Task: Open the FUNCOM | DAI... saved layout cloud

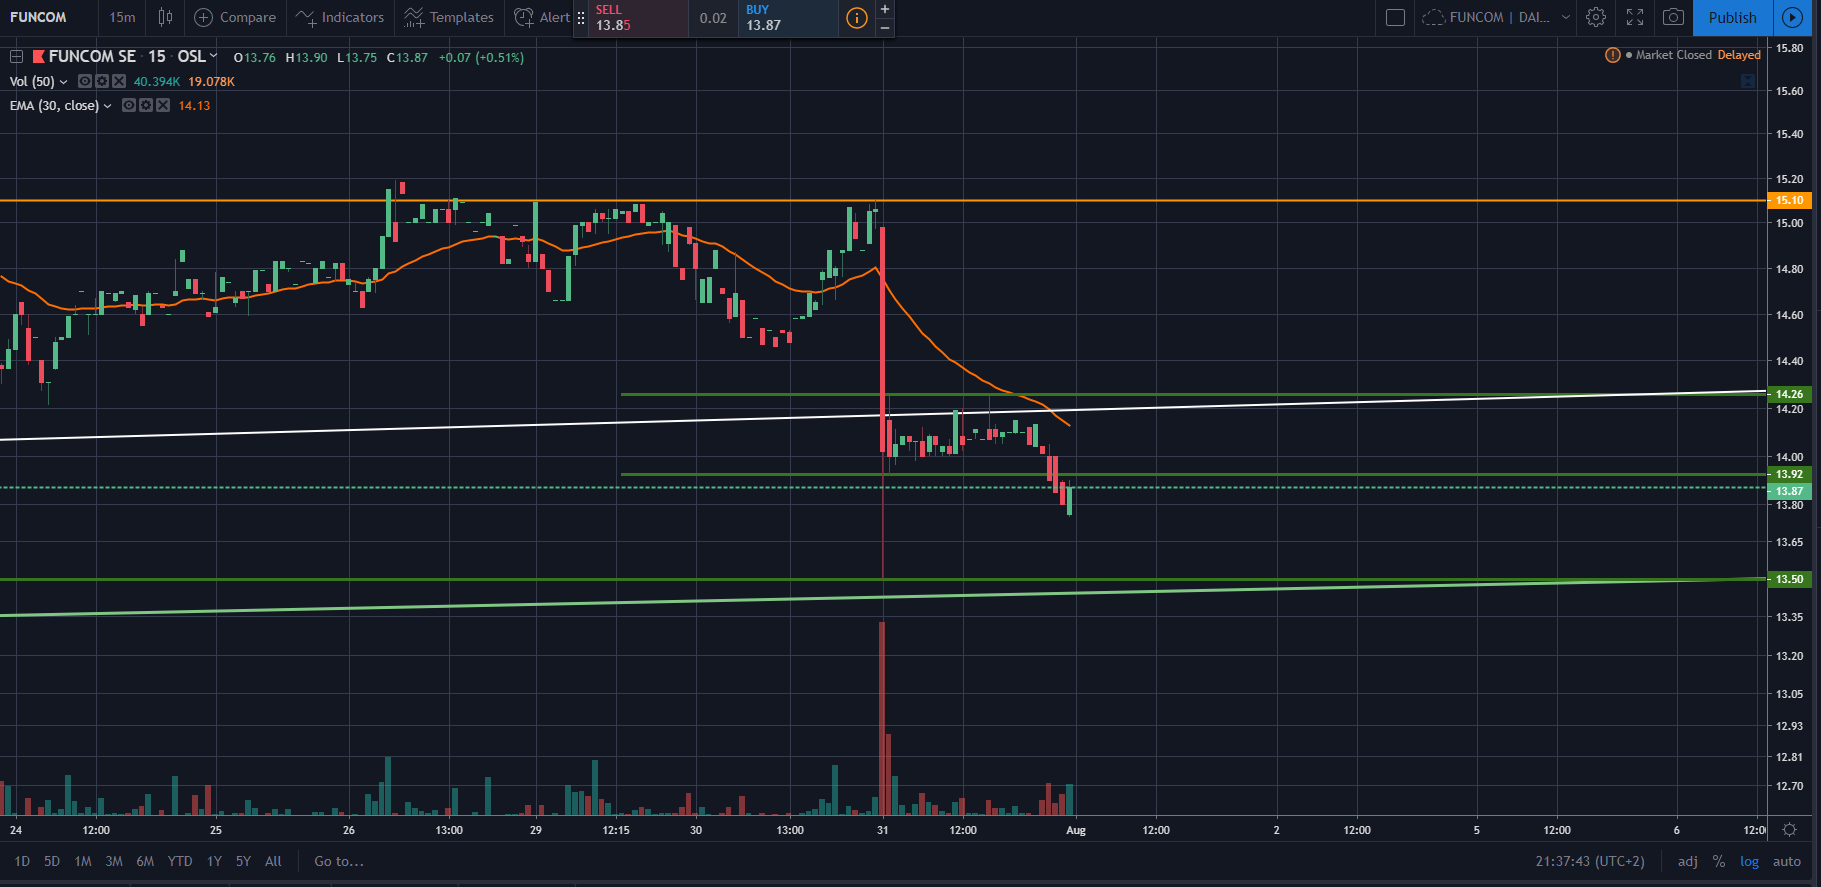Action: (1485, 17)
